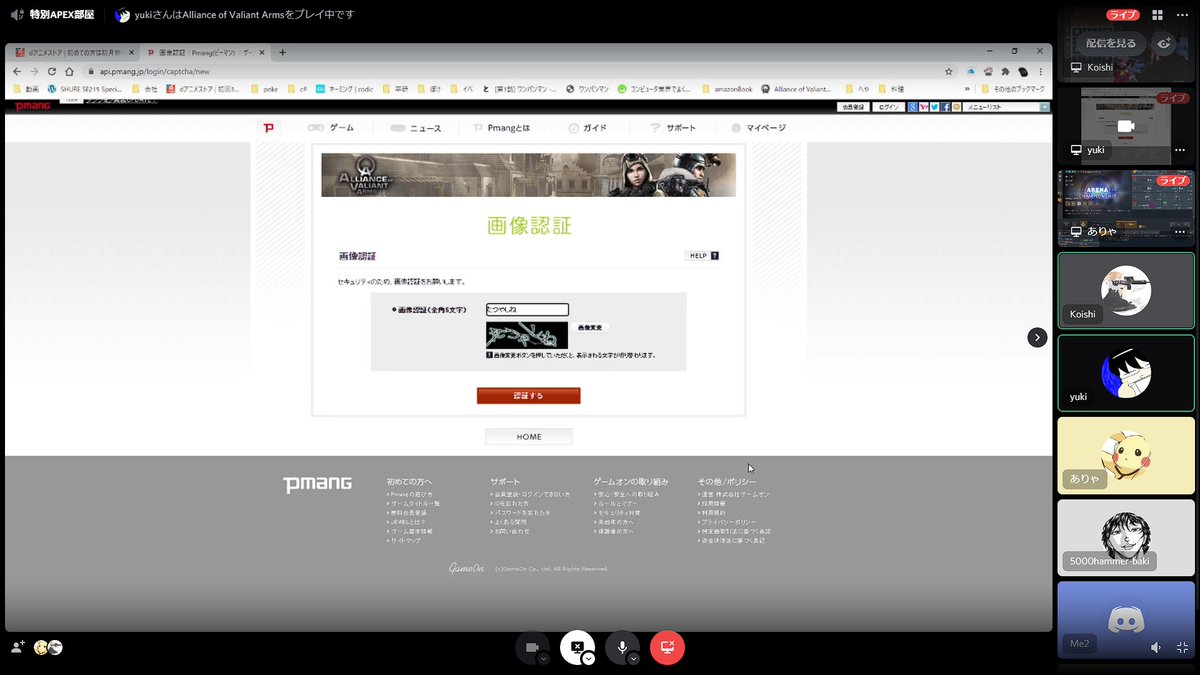Mute channel sound via top-left speaker icon
Image resolution: width=1200 pixels, height=675 pixels.
click(x=16, y=15)
